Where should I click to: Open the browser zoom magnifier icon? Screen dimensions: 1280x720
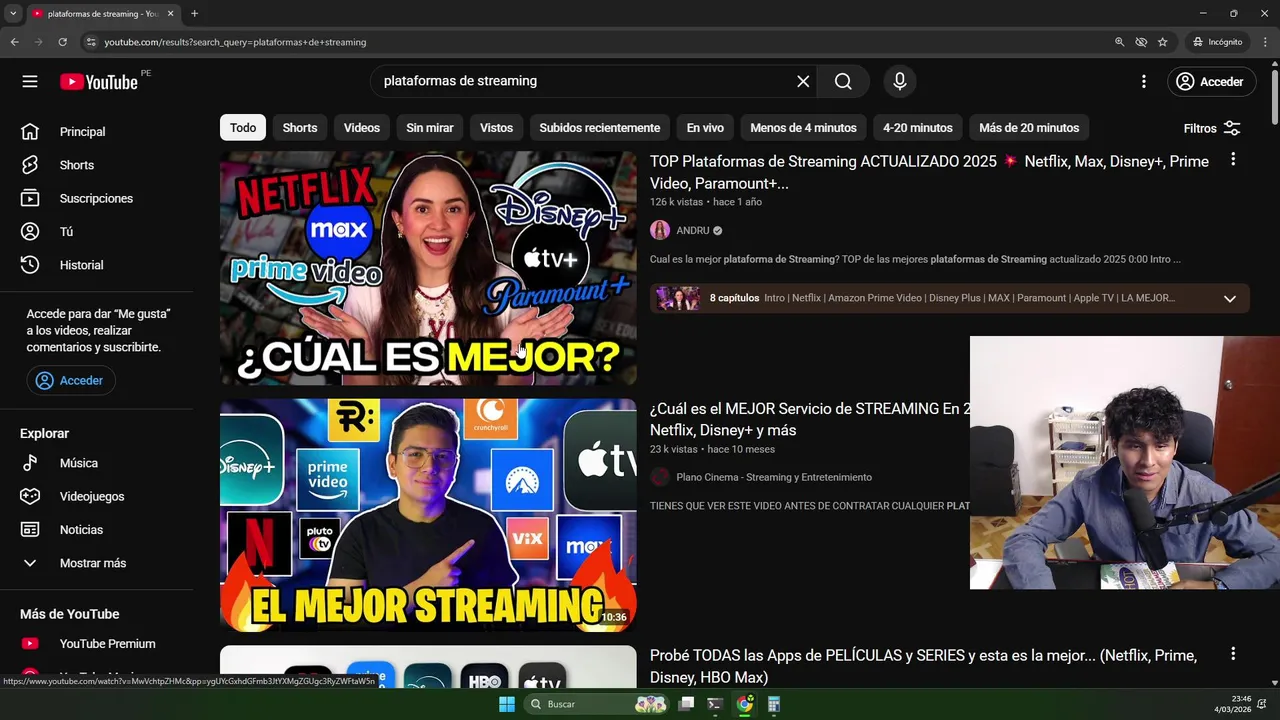(x=1119, y=42)
